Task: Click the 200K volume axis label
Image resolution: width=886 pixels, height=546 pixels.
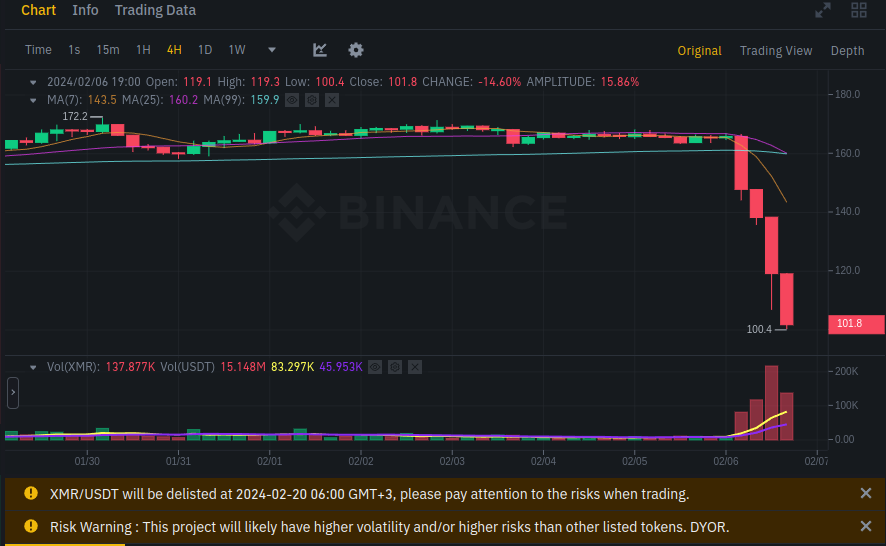Action: 846,371
